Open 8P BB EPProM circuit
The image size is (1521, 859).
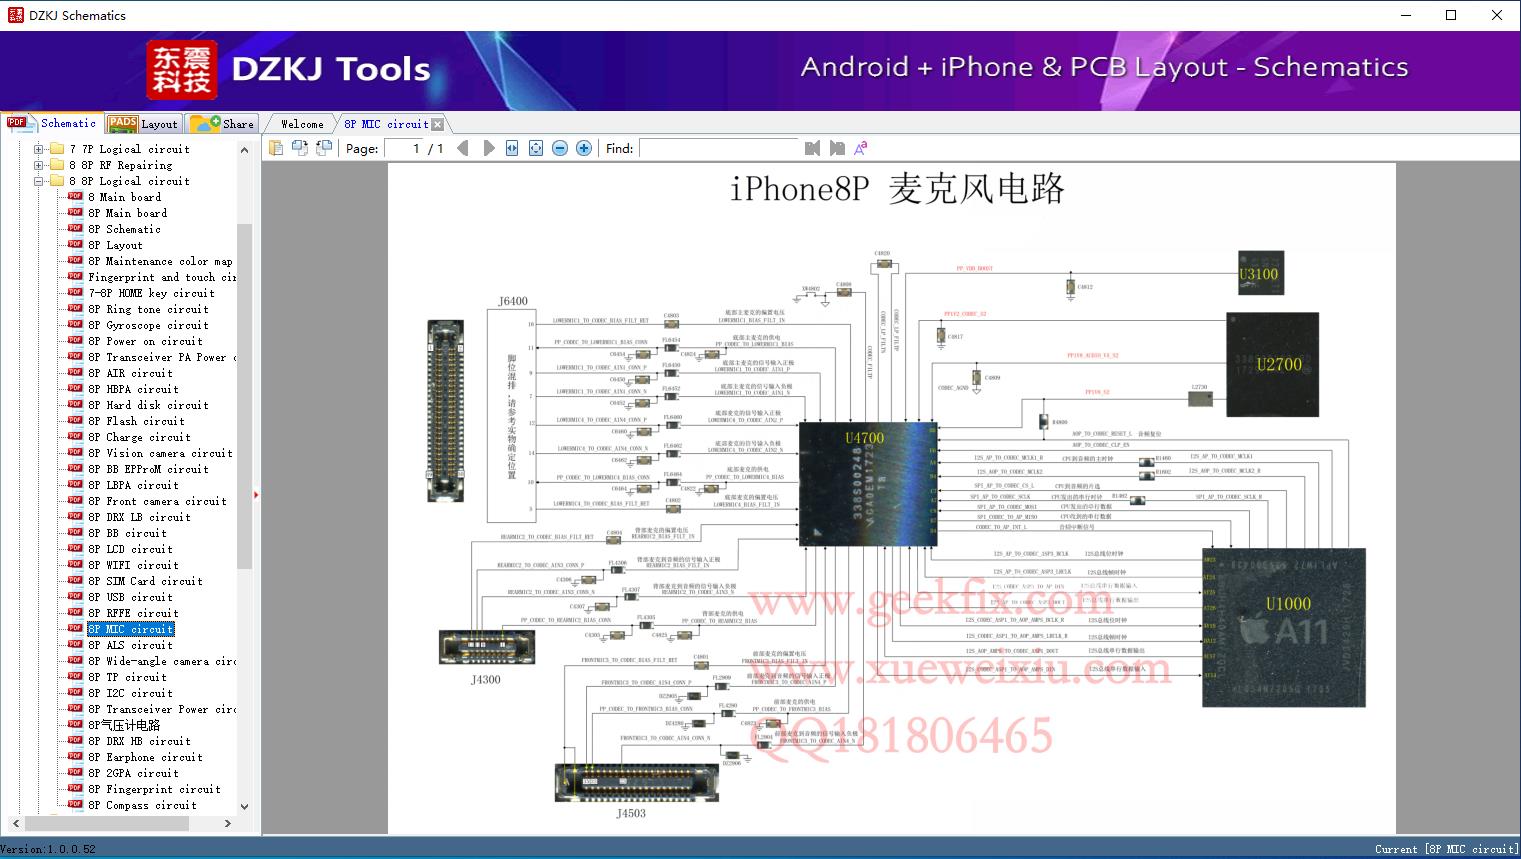point(148,469)
